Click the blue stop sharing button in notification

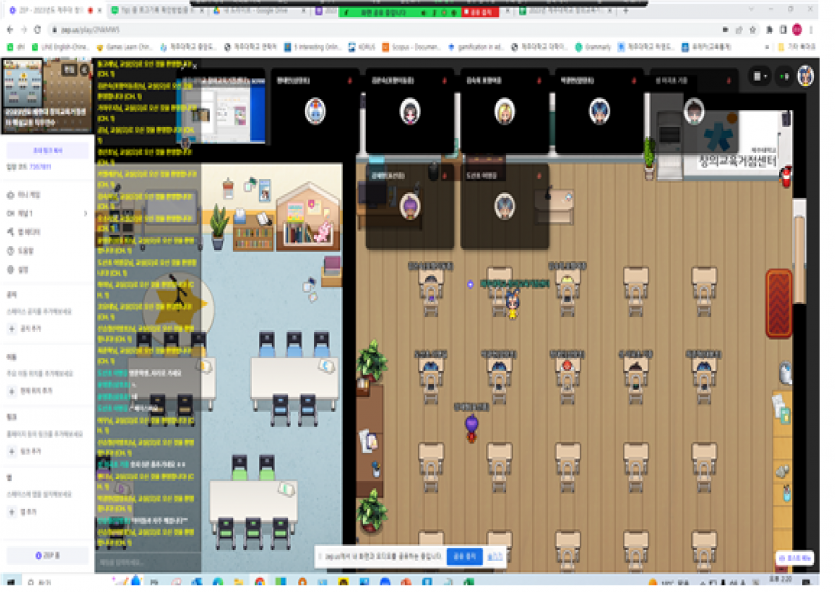coord(464,556)
